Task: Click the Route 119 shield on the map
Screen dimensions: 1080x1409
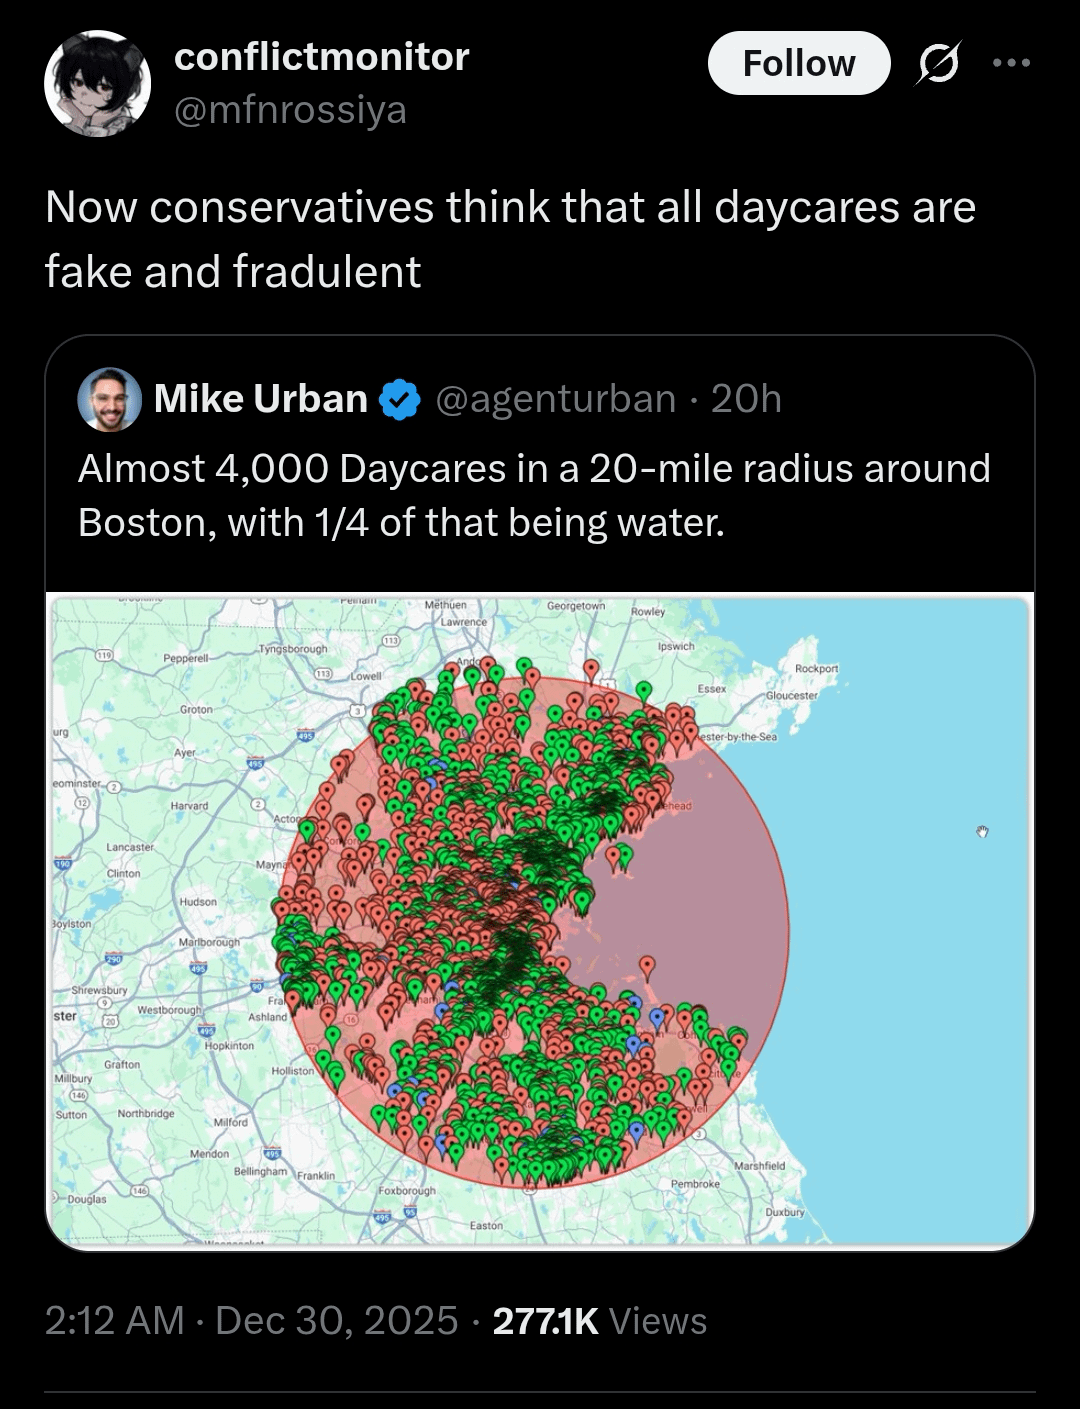Action: click(102, 654)
